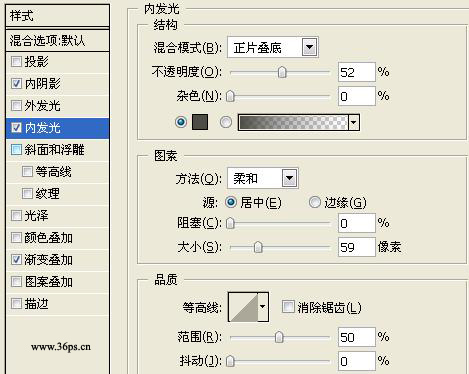The width and height of the screenshot is (469, 374).
Task: Click the 杂色 noise slider handle
Action: coord(230,96)
